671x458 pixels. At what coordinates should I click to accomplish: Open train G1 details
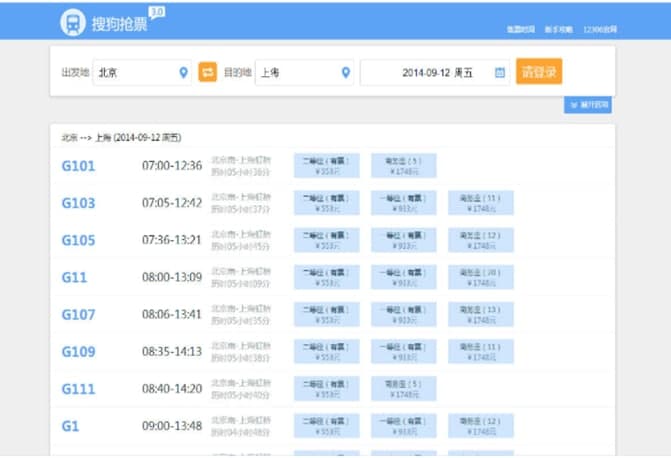[x=70, y=426]
